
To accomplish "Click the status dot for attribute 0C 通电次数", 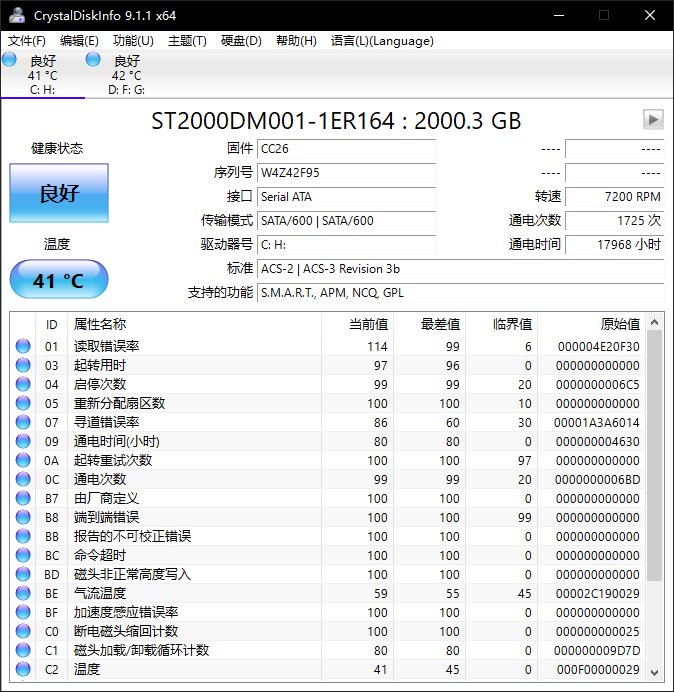I will pos(23,479).
